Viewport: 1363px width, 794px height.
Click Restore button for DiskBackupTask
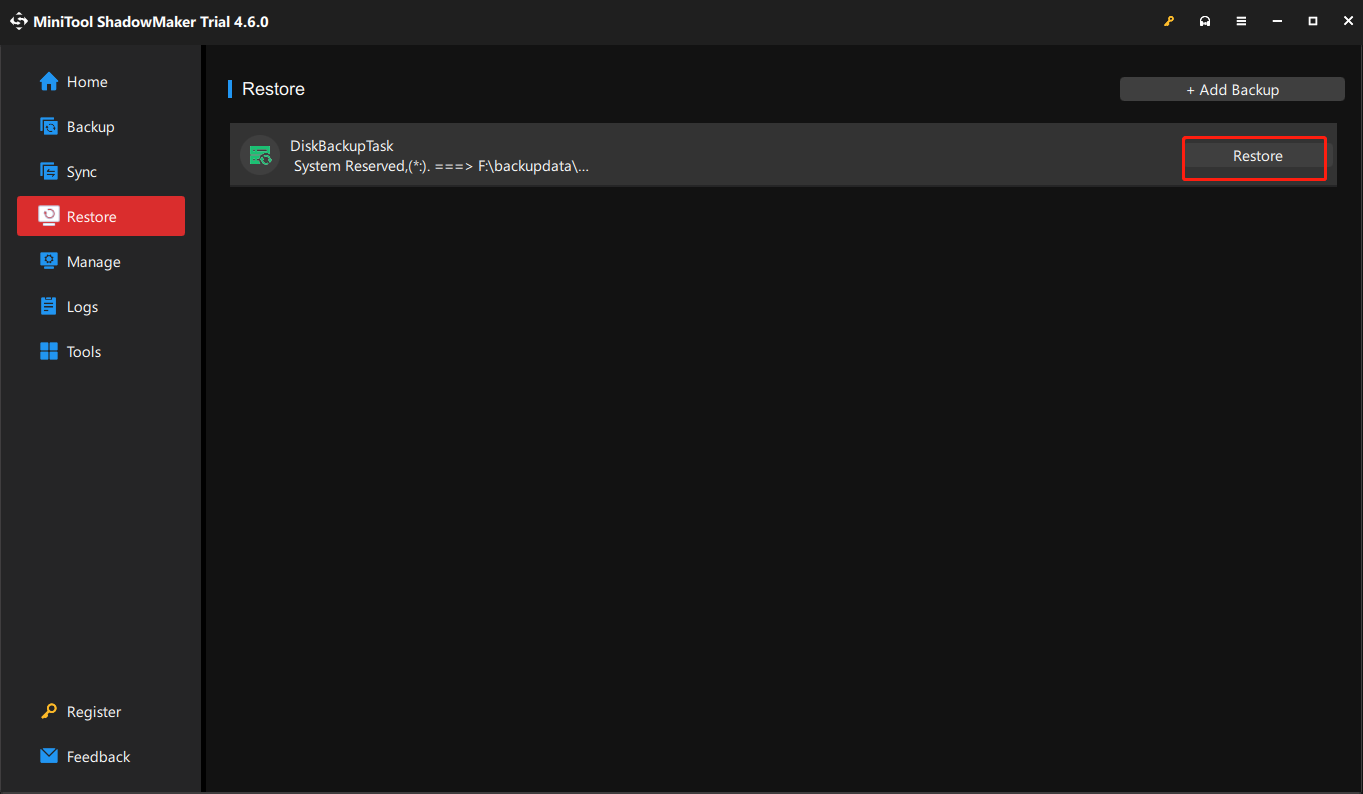click(x=1257, y=156)
